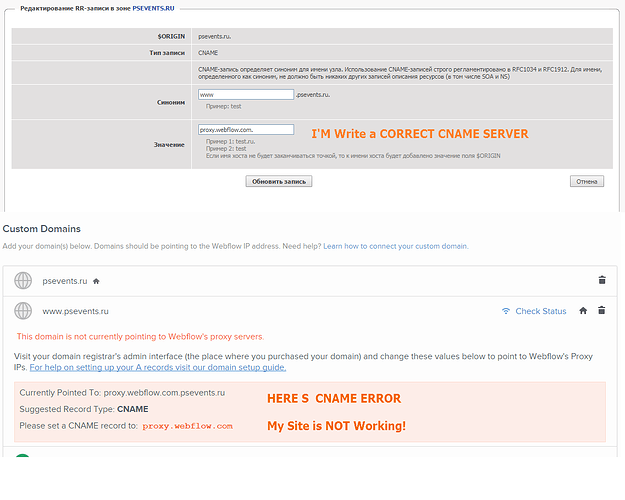Click the proxy.webflow.com CNAME record value
Image resolution: width=625 pixels, height=500 pixels.
point(187,426)
